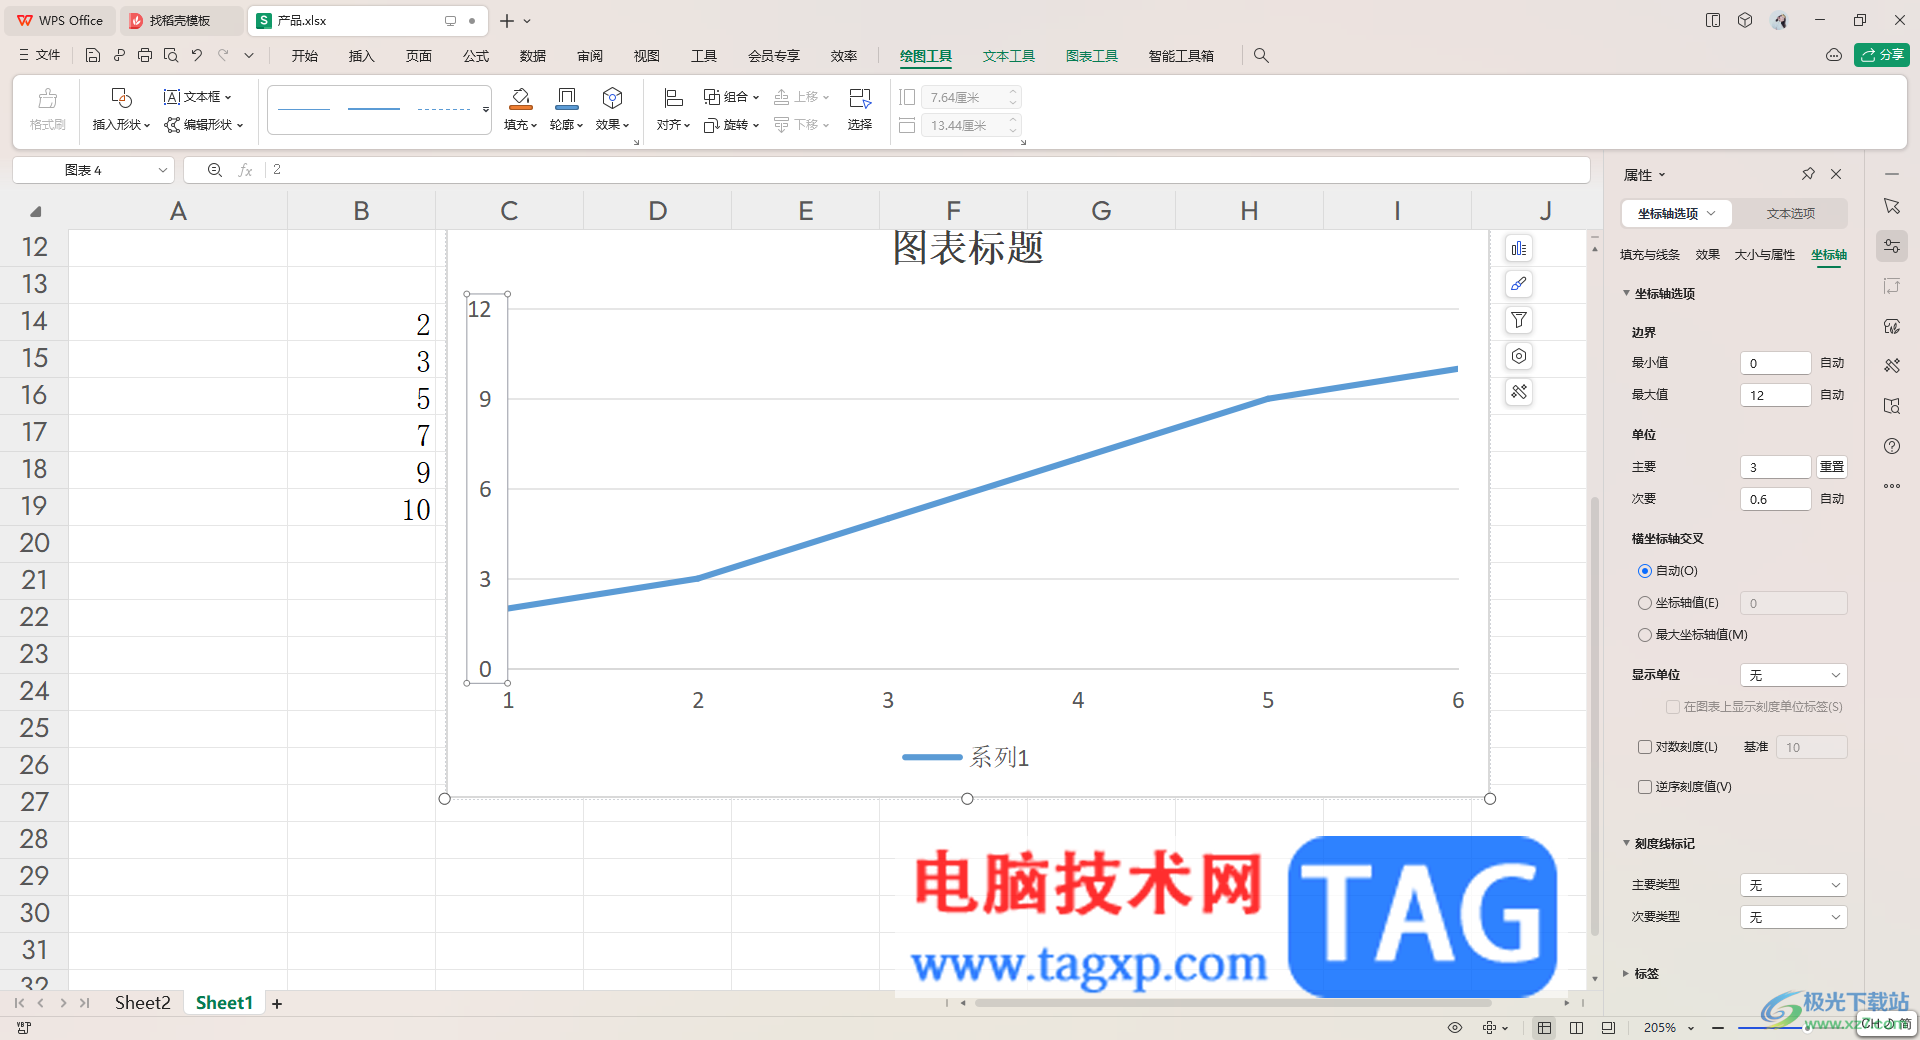This screenshot has height=1040, width=1920.
Task: Select 坐标轴值(E) radio option
Action: point(1645,603)
